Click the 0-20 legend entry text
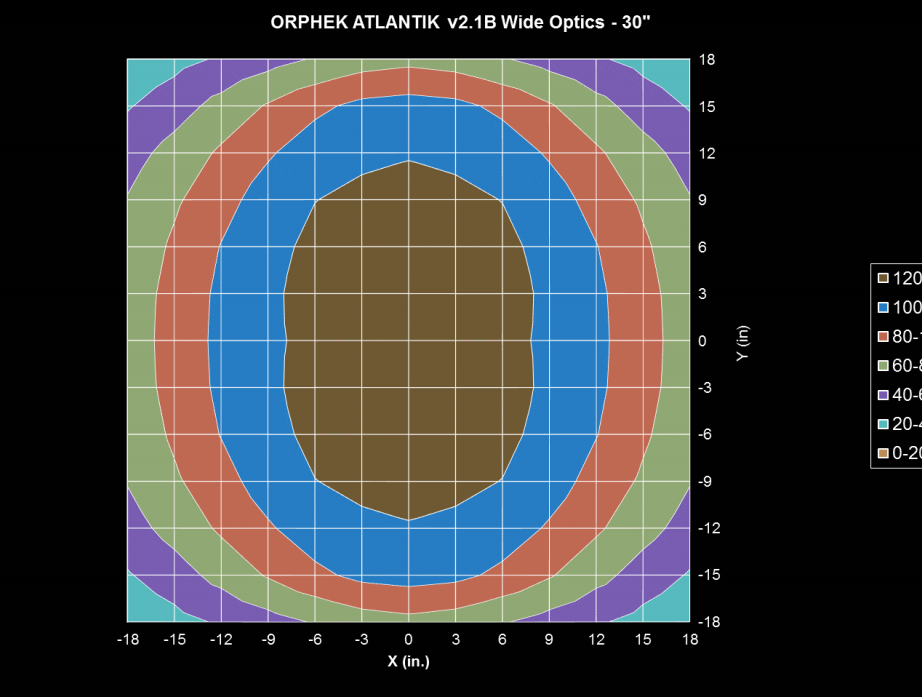 click(x=906, y=453)
